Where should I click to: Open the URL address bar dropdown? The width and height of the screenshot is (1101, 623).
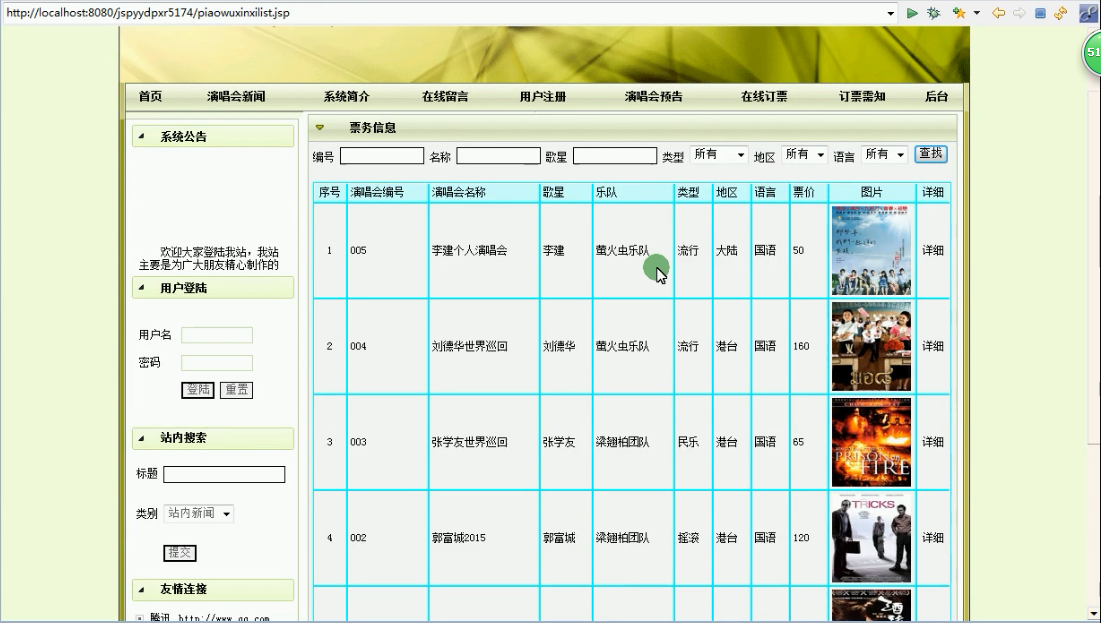tap(890, 13)
